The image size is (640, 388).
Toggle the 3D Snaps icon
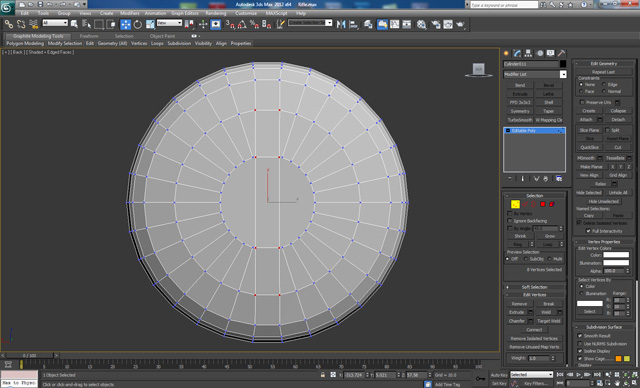[x=230, y=24]
